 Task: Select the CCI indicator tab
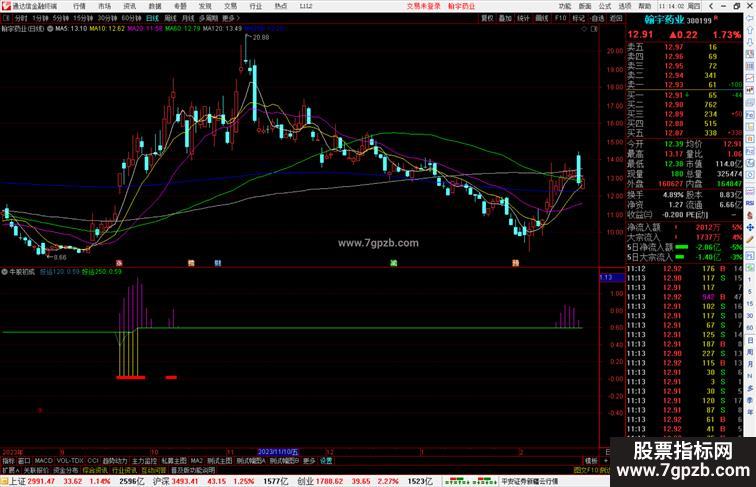click(93, 461)
